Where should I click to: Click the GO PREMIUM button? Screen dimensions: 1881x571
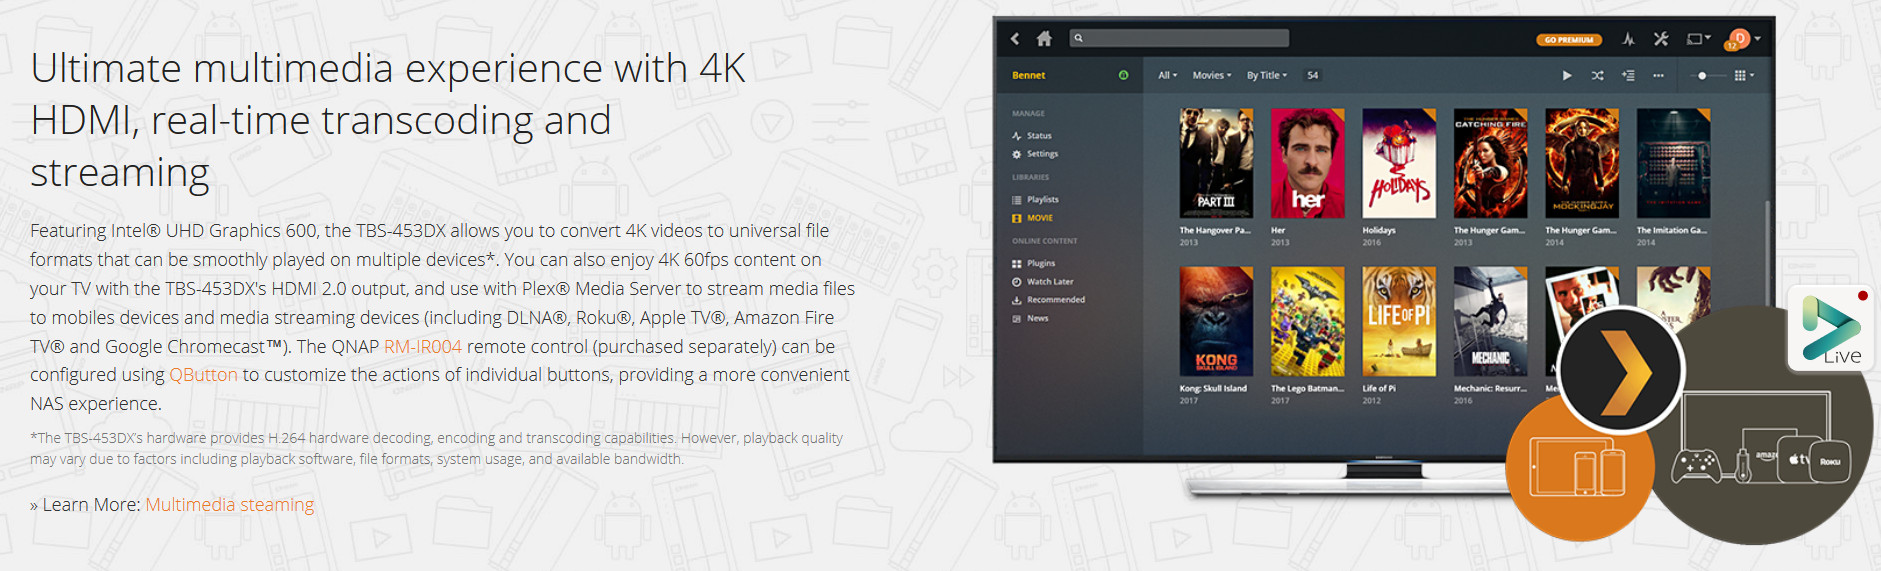click(1569, 40)
